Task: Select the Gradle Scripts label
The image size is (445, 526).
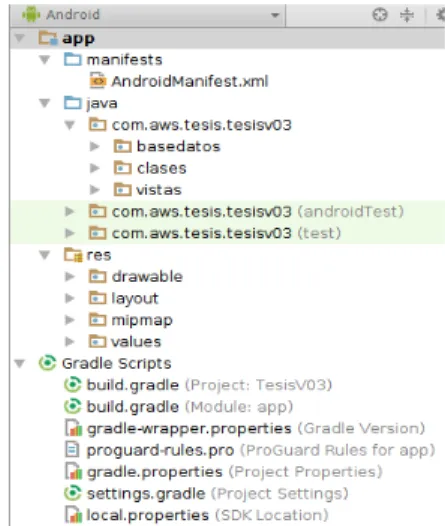Action: click(117, 364)
